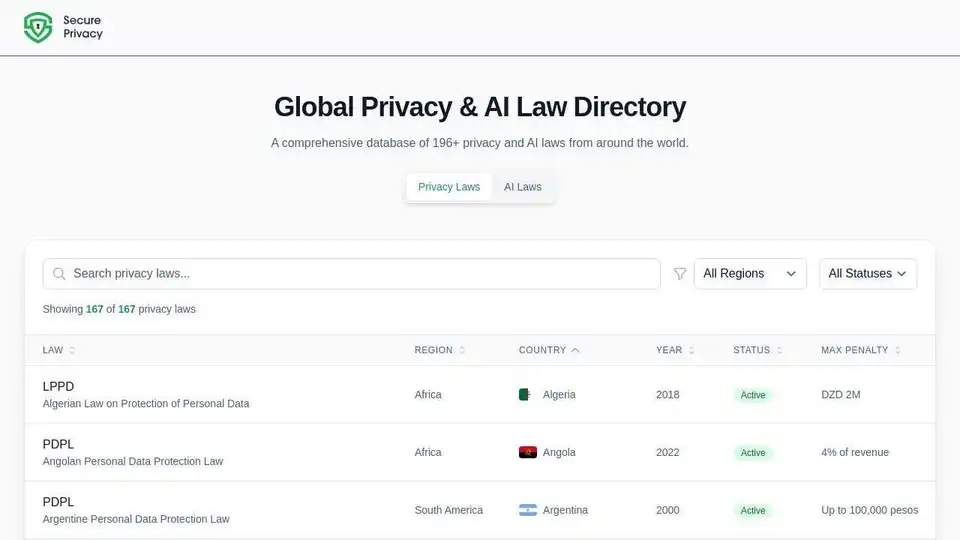Screen dimensions: 960x540
Task: Click the Secure Privacy shield logo
Action: [38, 27]
